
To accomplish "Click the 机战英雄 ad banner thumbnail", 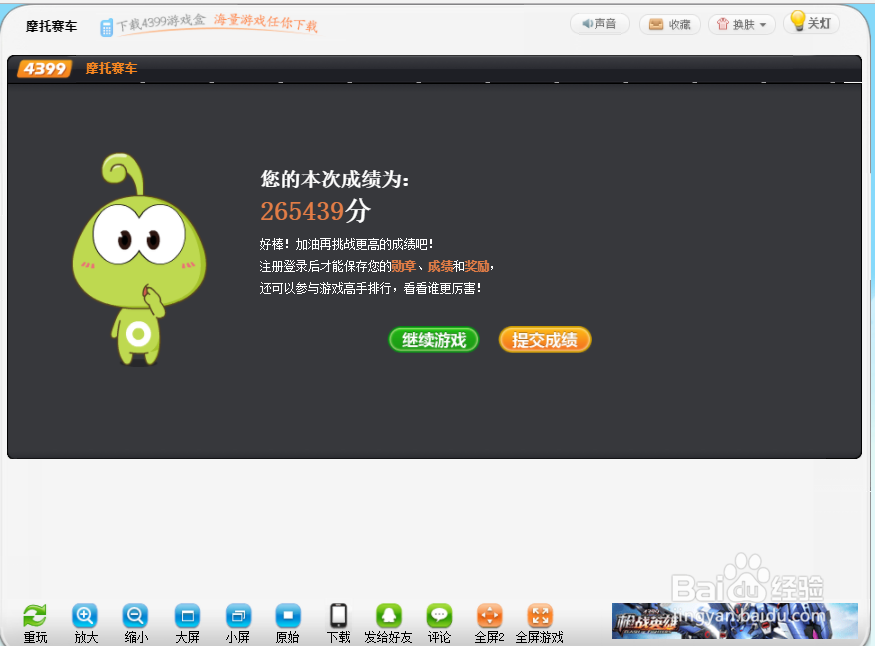I will pyautogui.click(x=734, y=620).
